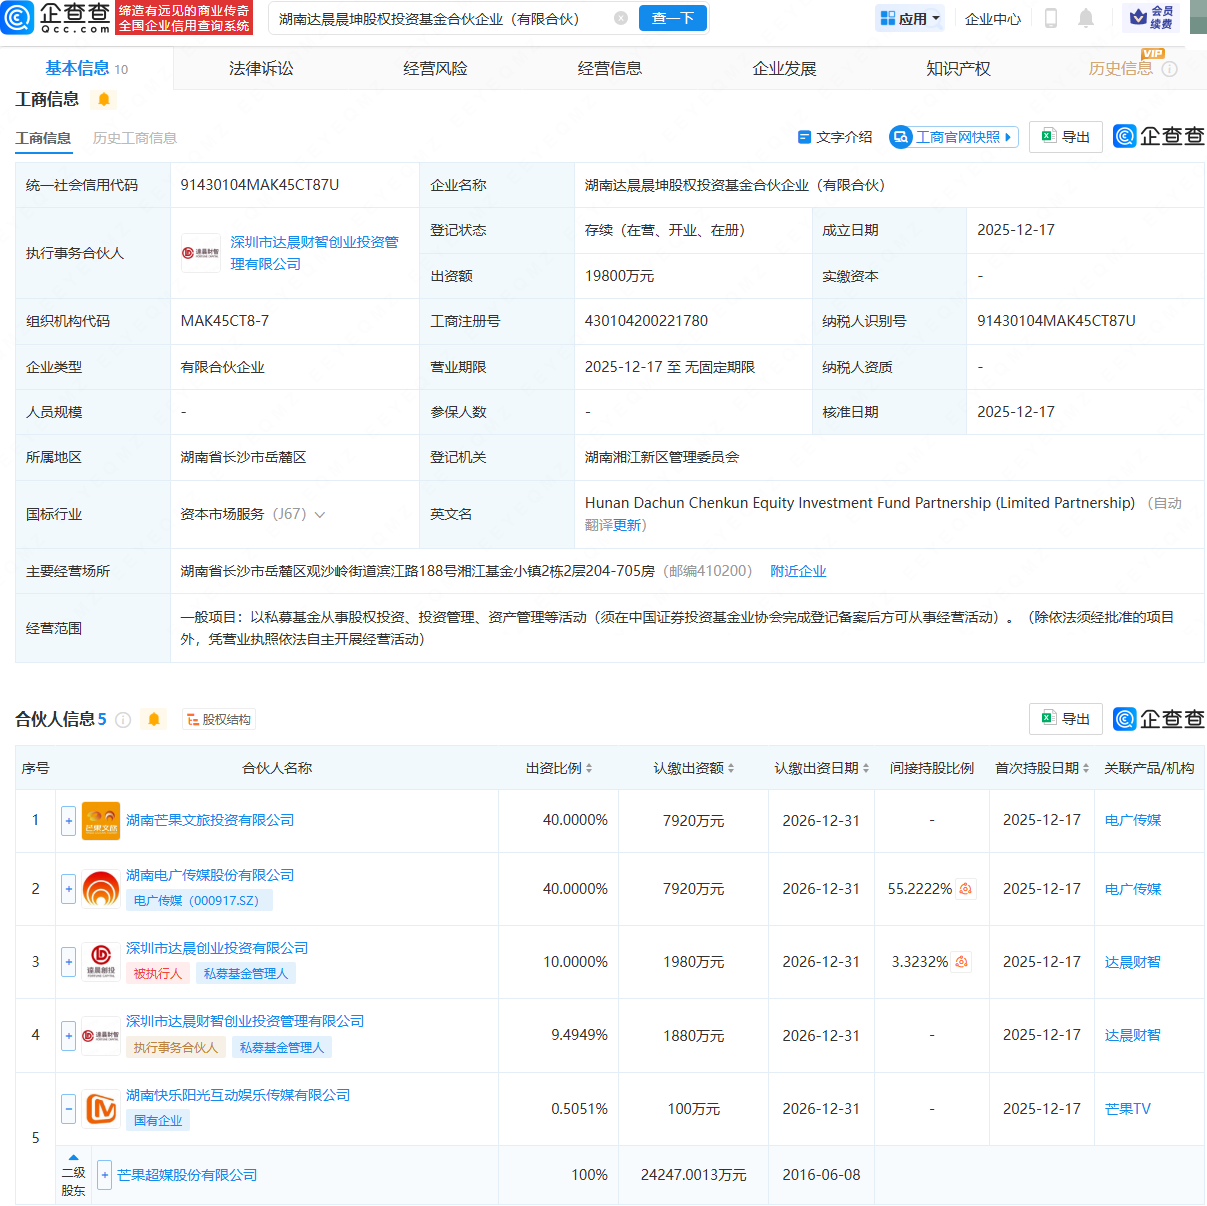The image size is (1207, 1206).
Task: Collapse partner row 湖南快乐阳光互动娱乐传媒
Action: [x=68, y=1108]
